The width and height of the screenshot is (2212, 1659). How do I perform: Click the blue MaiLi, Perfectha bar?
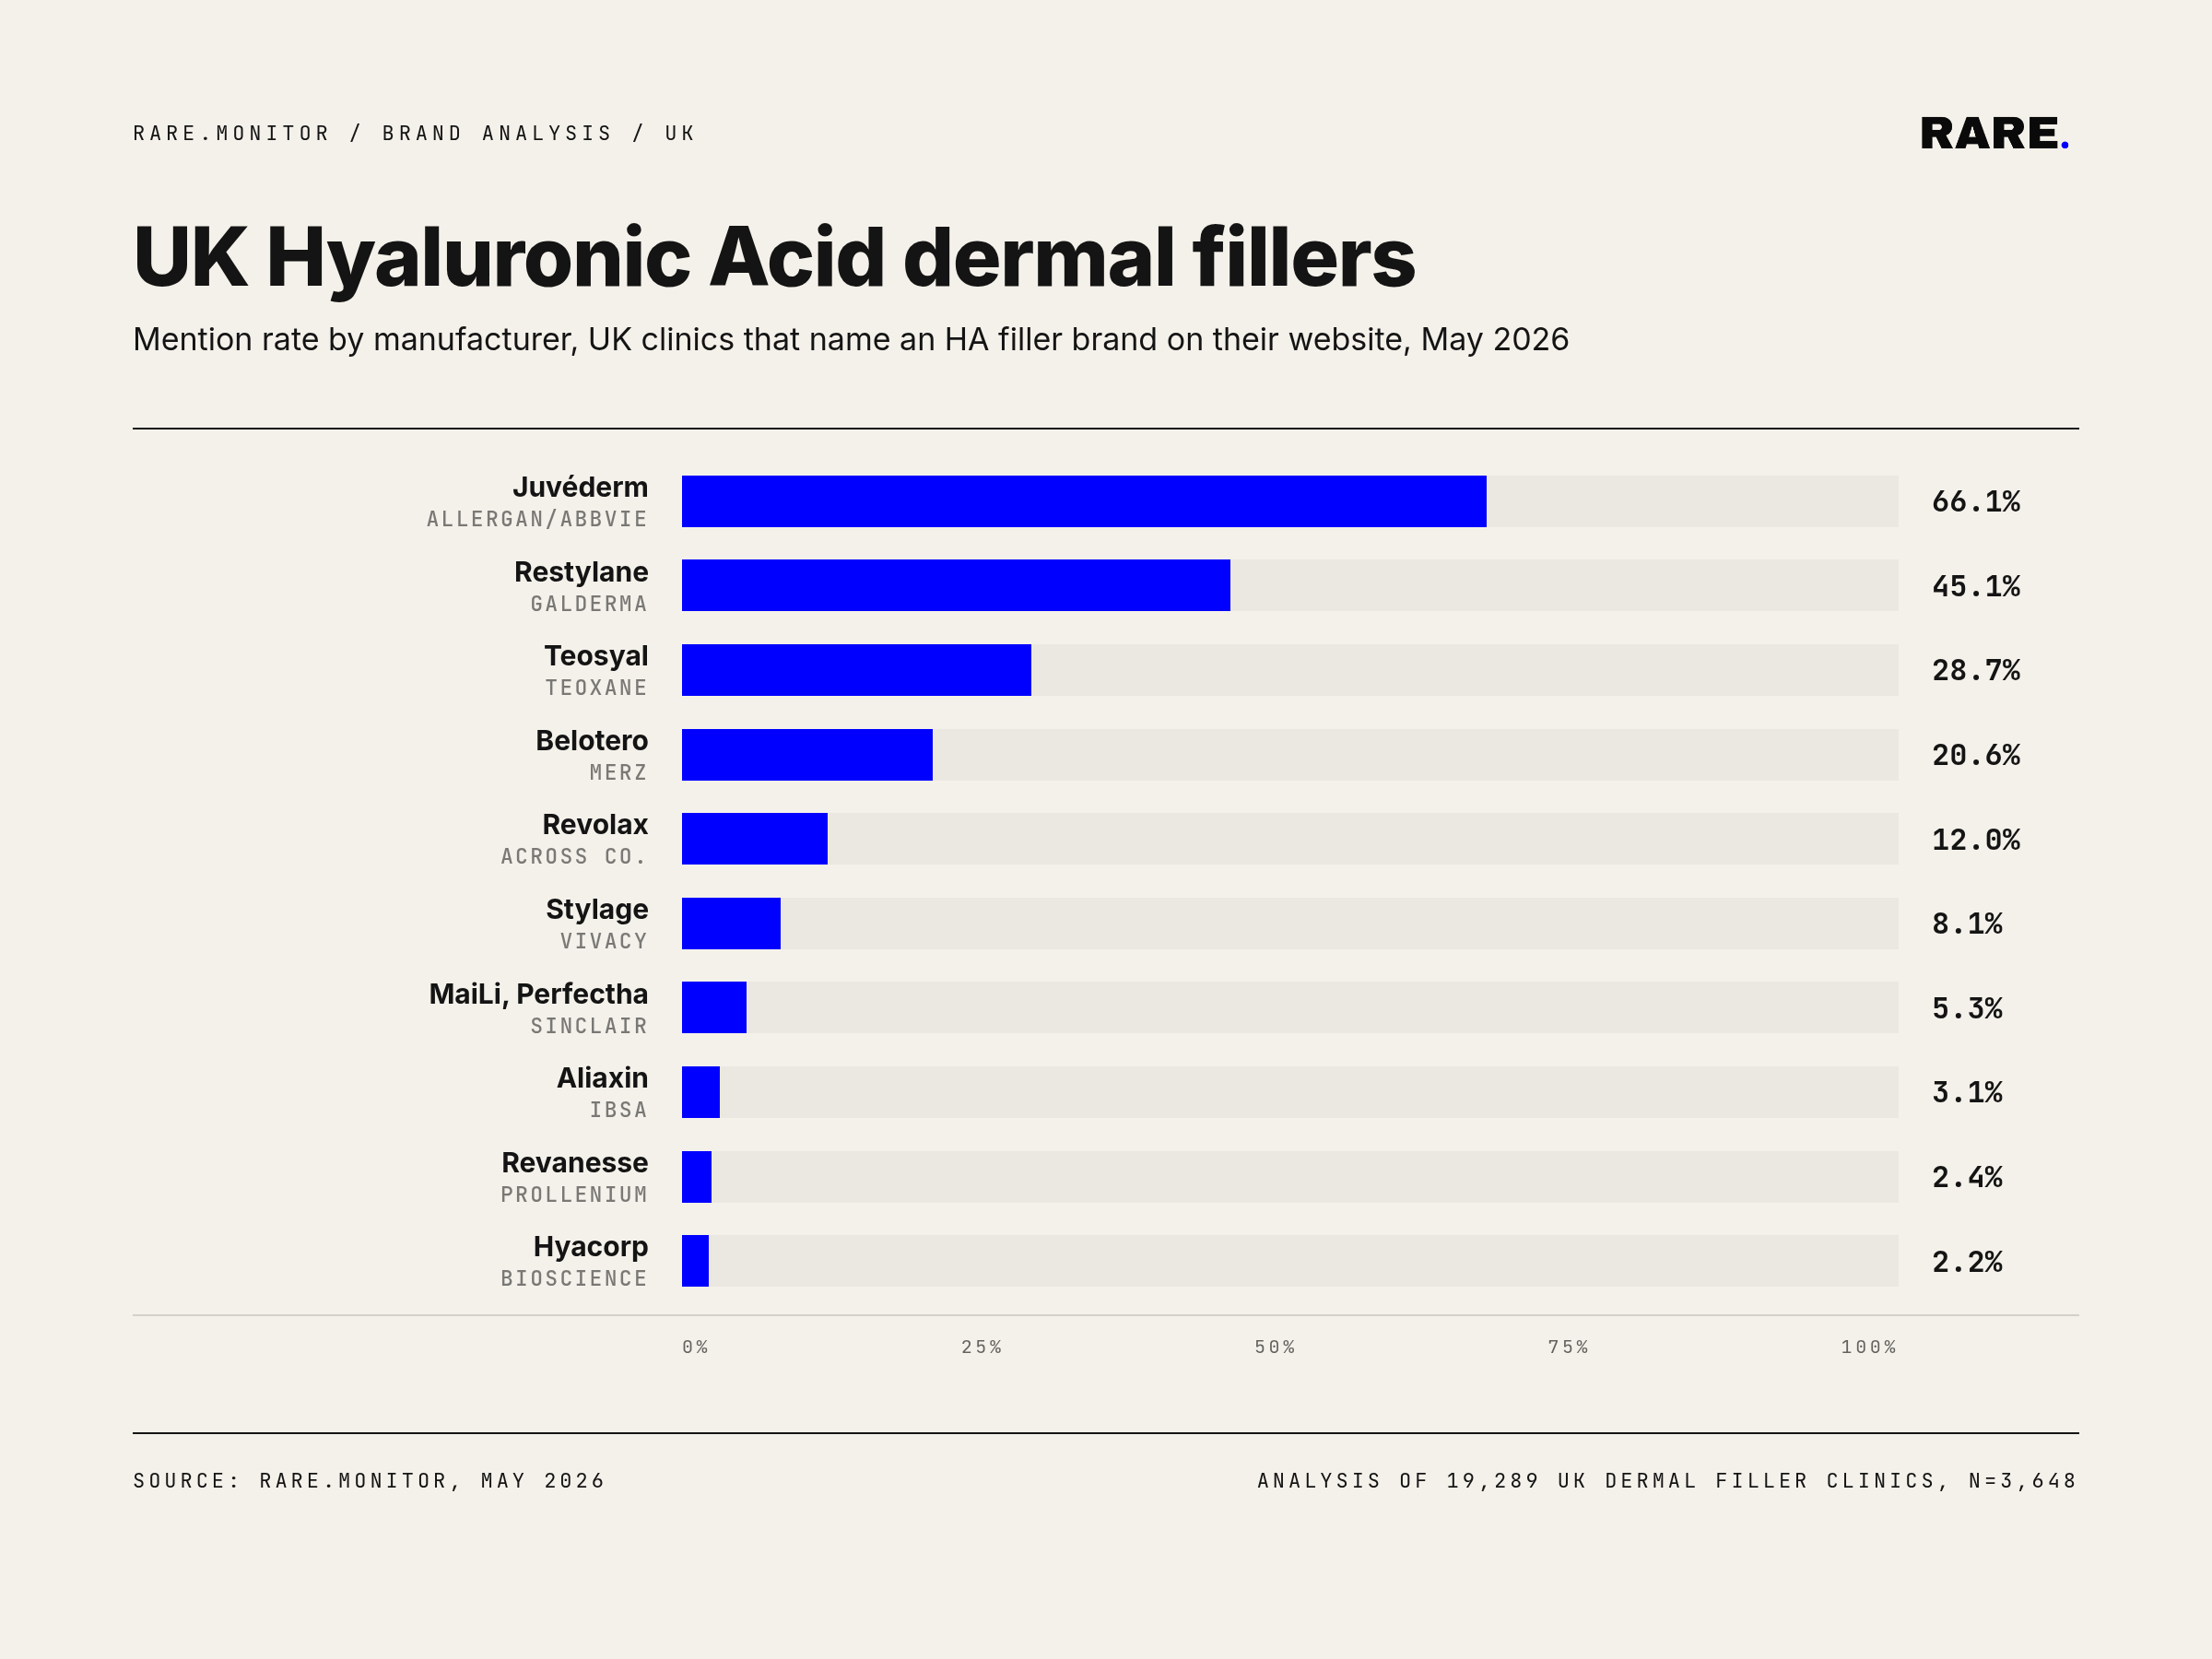pyautogui.click(x=714, y=1008)
